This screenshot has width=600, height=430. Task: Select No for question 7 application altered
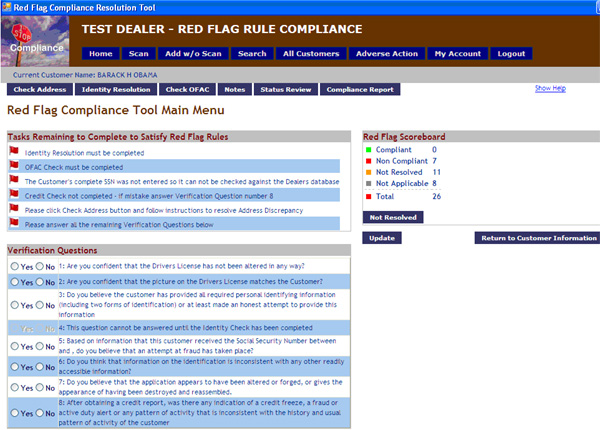tap(40, 387)
